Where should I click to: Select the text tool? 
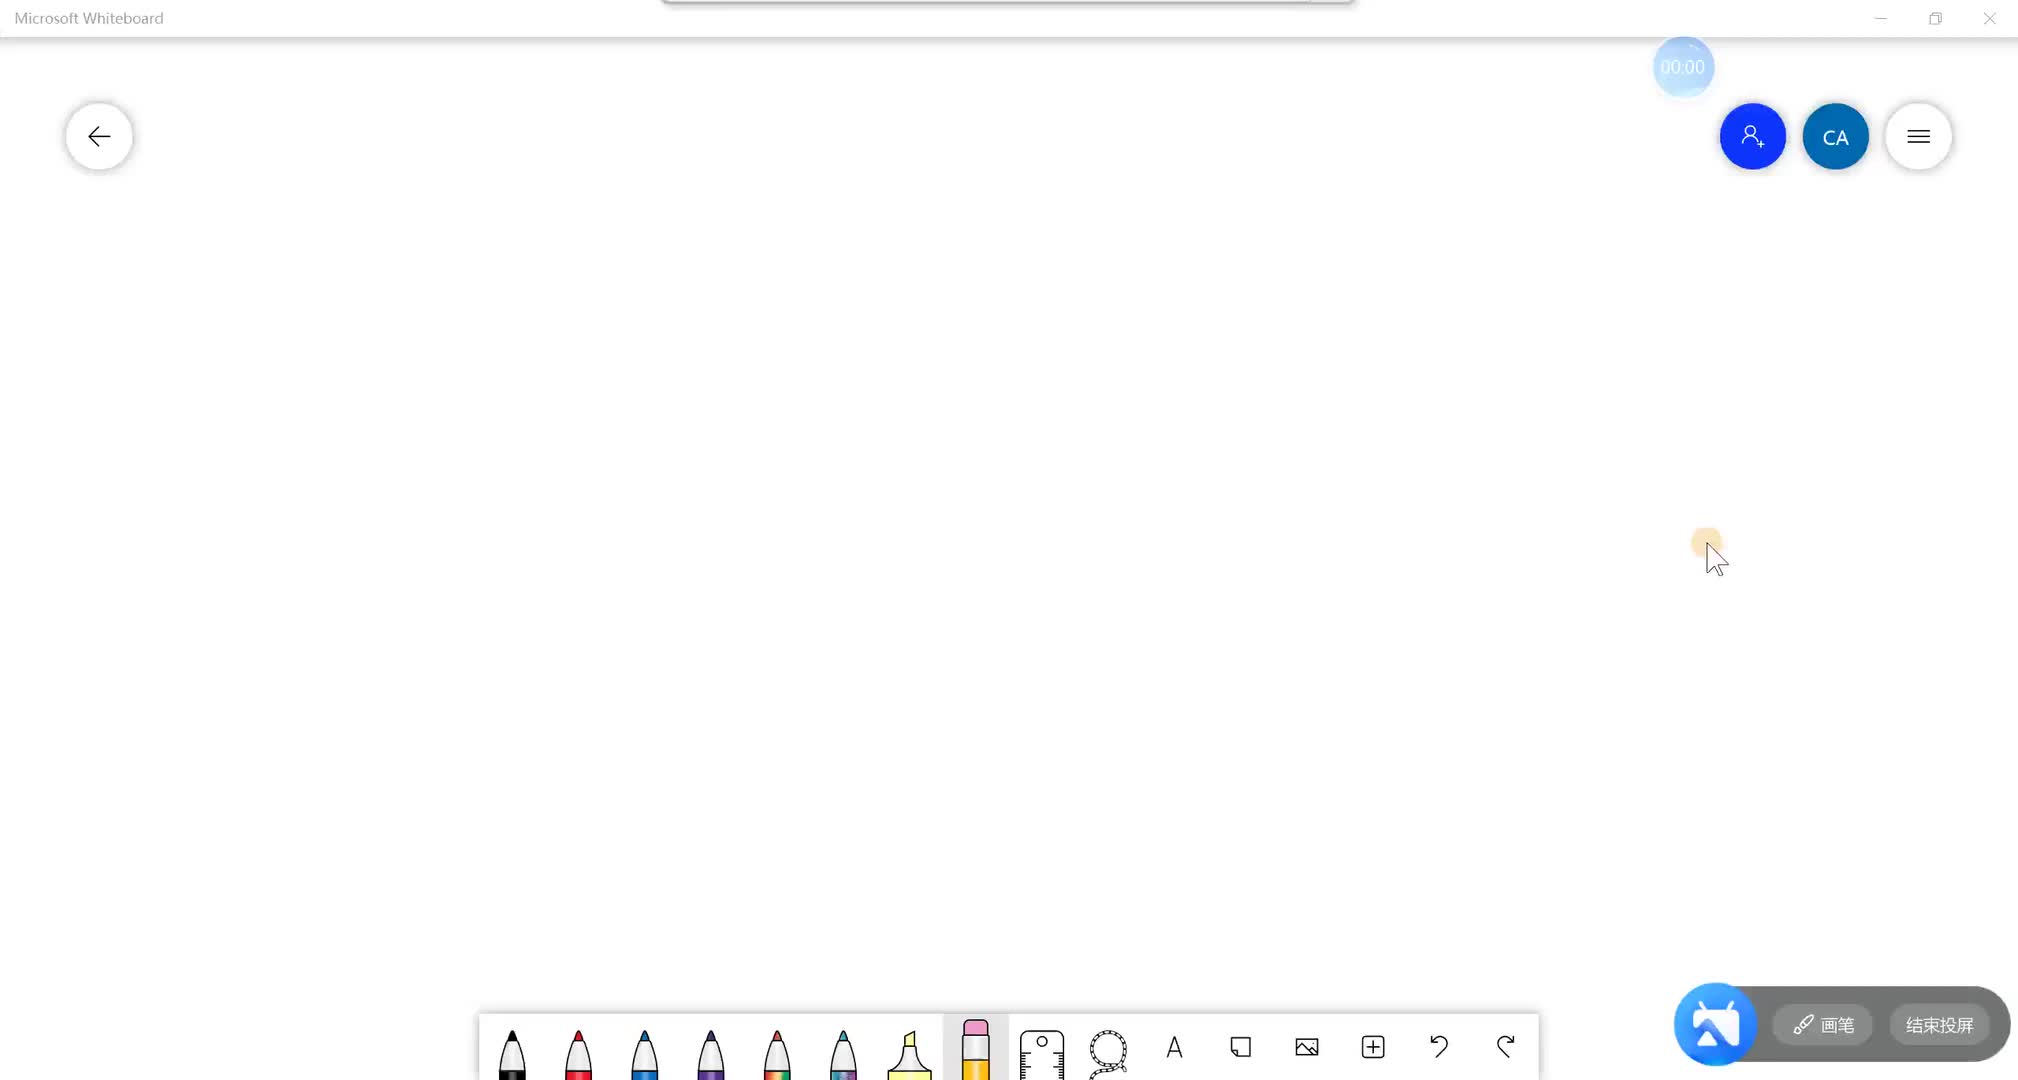coord(1172,1045)
